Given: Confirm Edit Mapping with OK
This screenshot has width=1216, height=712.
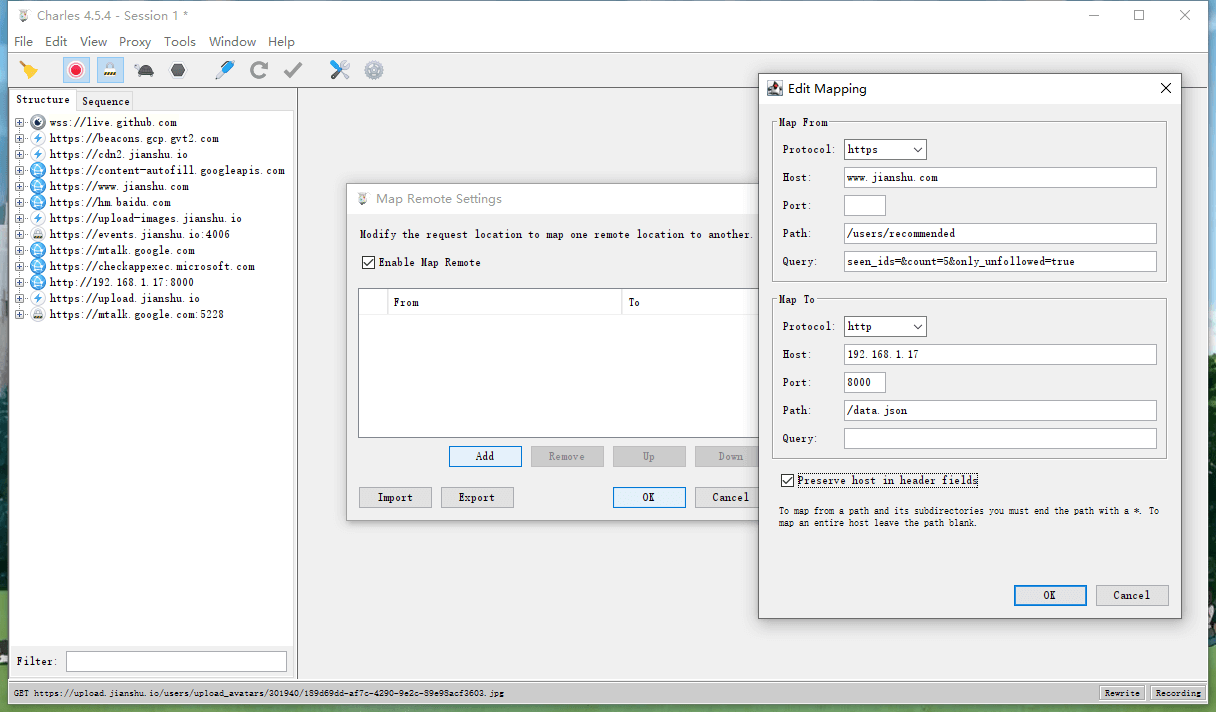Looking at the screenshot, I should tap(1050, 595).
